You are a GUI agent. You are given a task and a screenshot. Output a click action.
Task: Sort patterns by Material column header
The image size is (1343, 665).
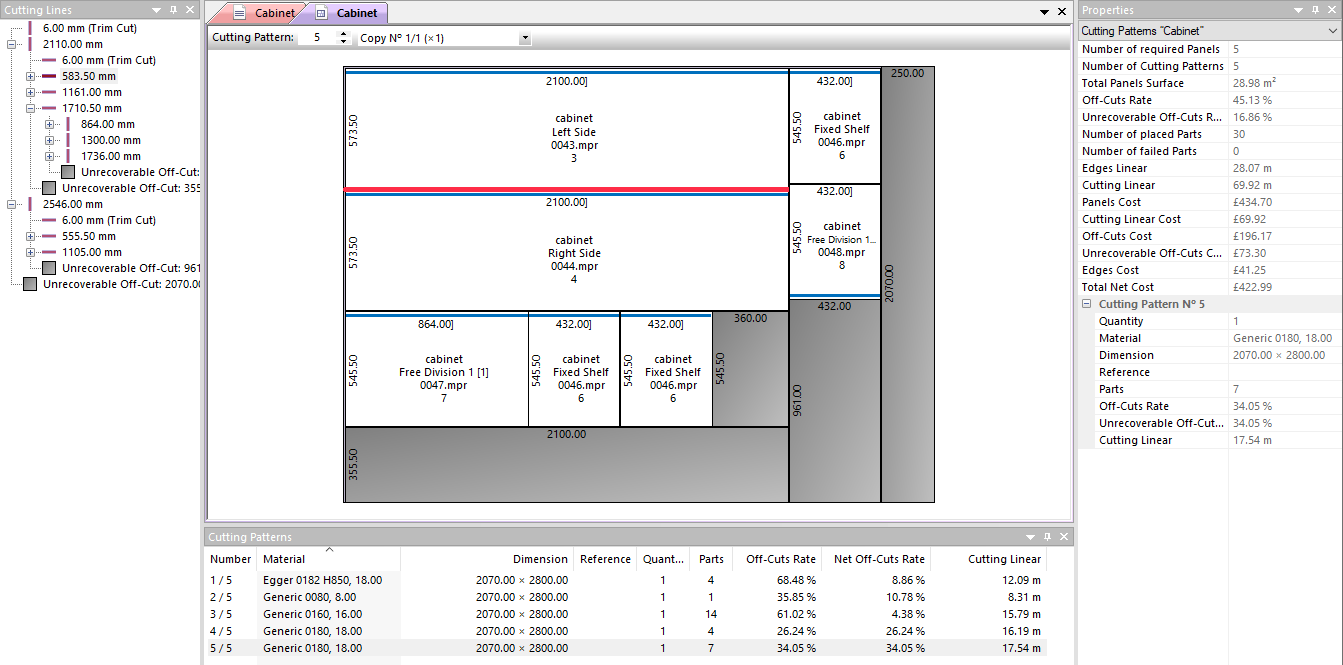pos(284,559)
